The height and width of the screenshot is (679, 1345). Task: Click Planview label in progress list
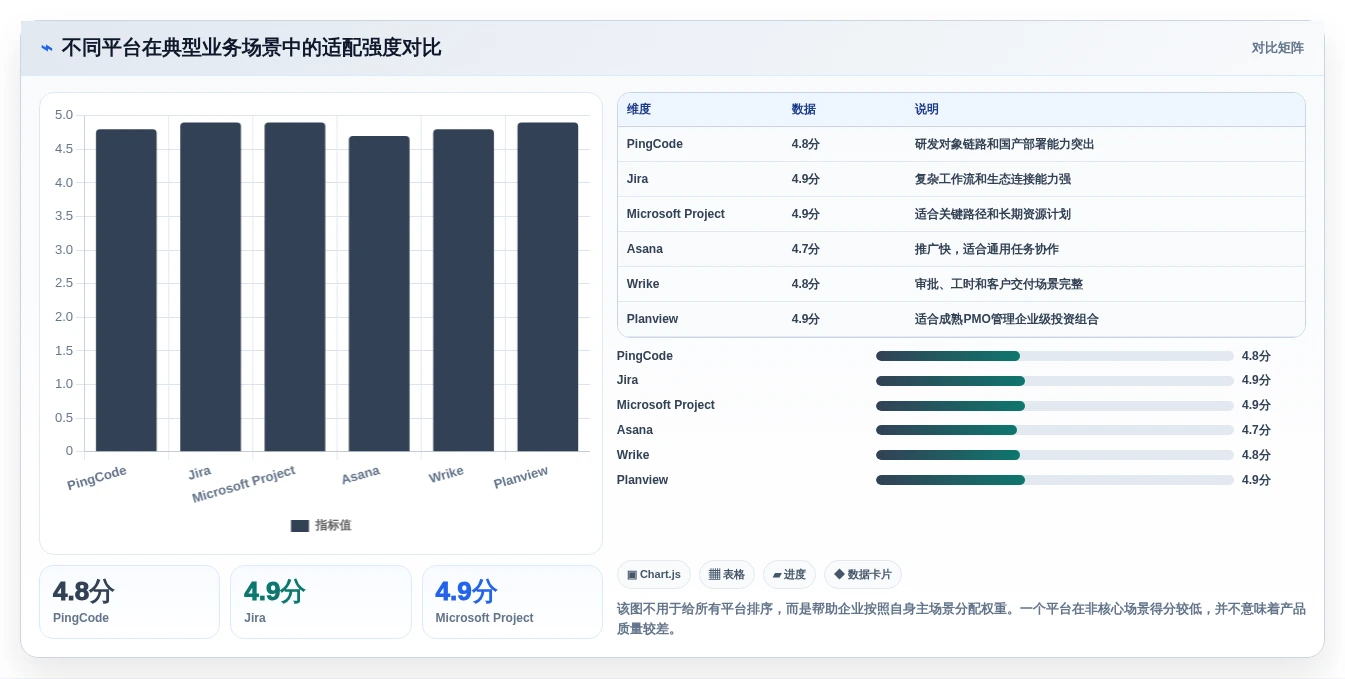pos(642,480)
